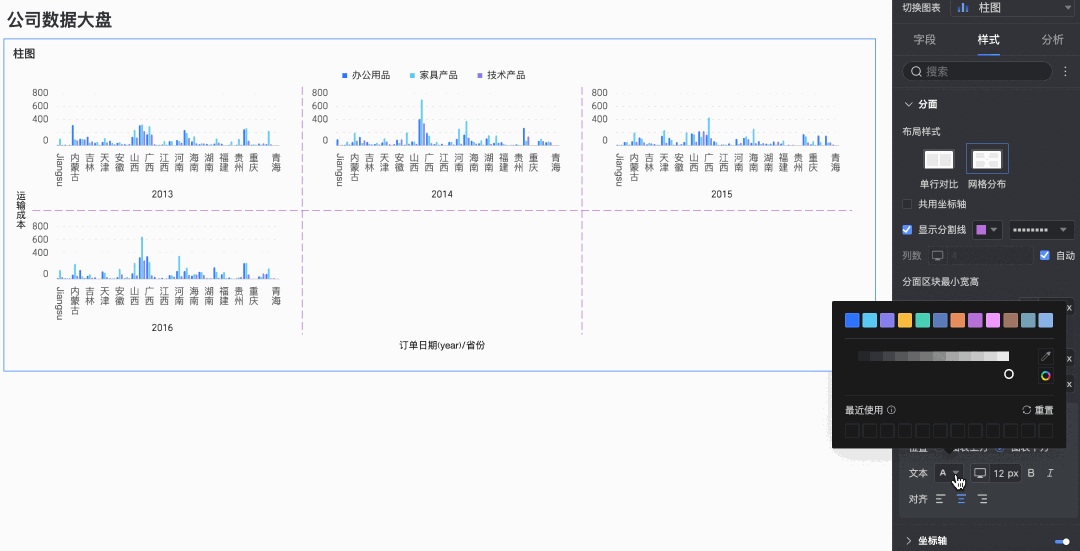Toggle the 坐标轴 switch off
1080x551 pixels.
(1062, 541)
